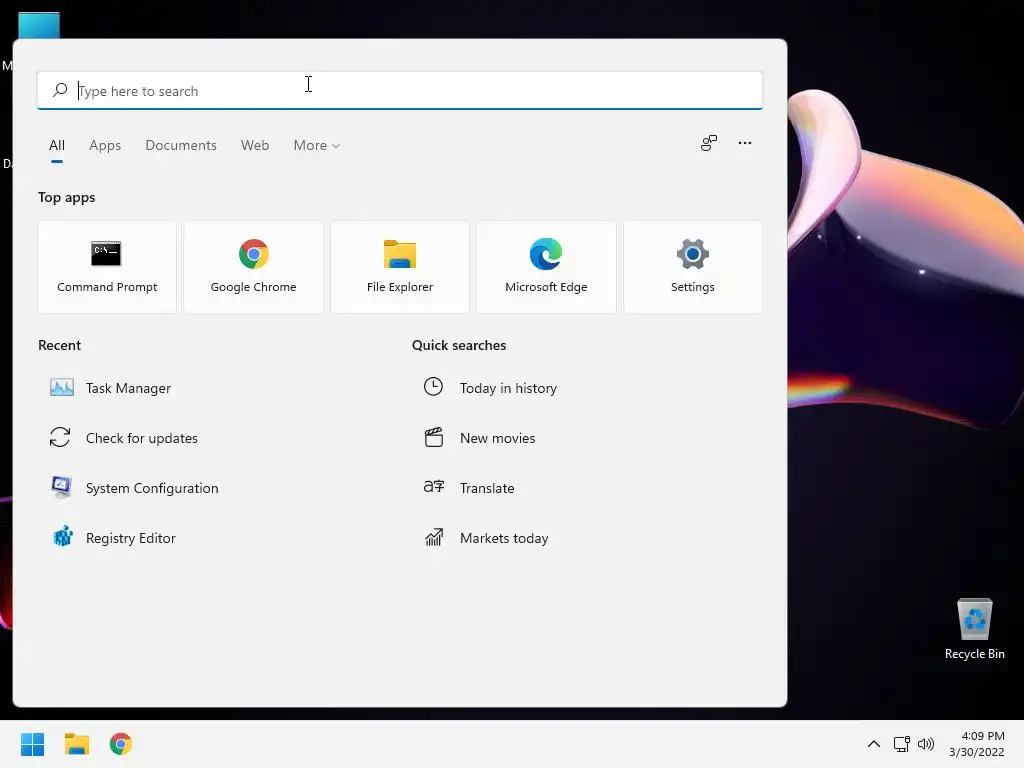Focus the Type here to search field
The image size is (1024, 768).
(x=400, y=90)
